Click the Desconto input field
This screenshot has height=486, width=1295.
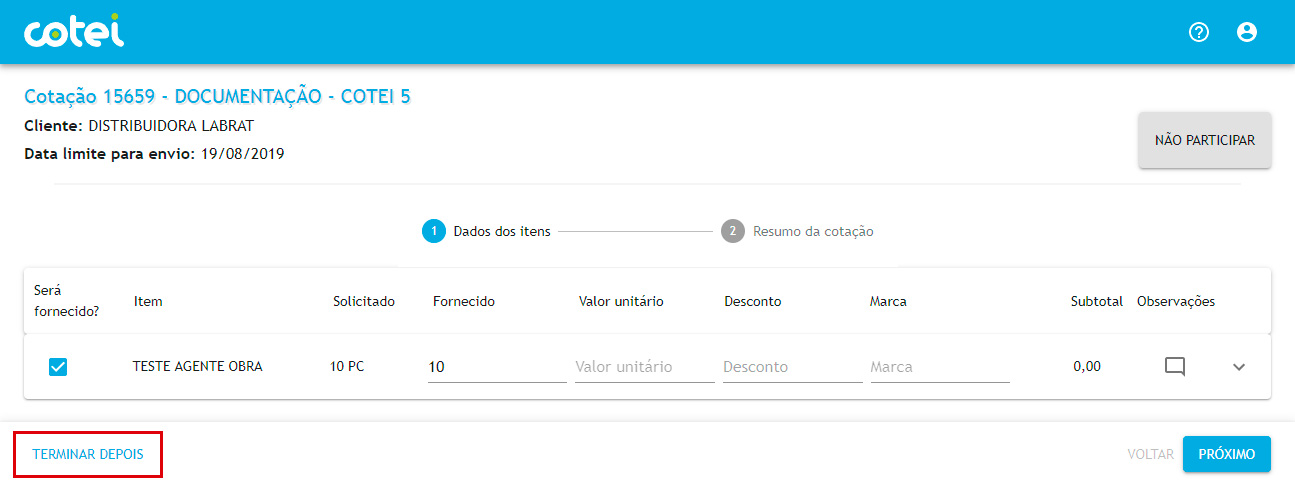[x=791, y=367]
